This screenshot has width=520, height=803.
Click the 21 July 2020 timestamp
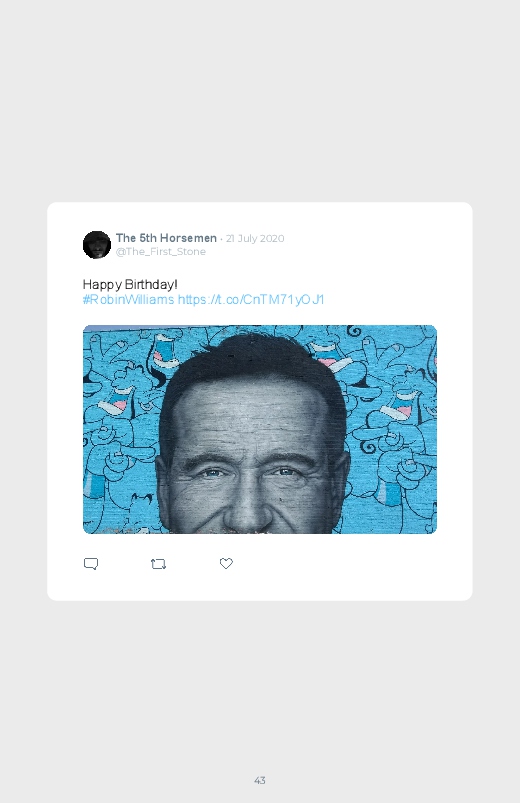tap(255, 238)
